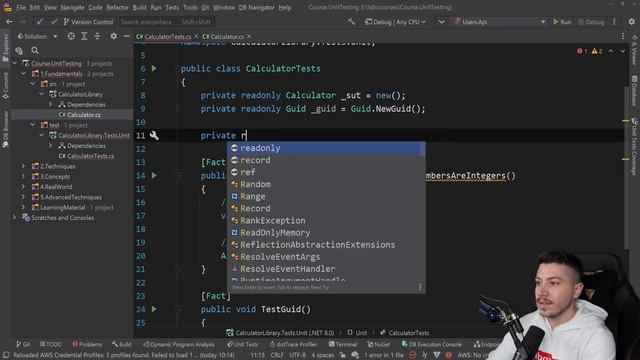This screenshot has height=360, width=640.
Task: Open the NuGet tool window
Action: (x=379, y=344)
